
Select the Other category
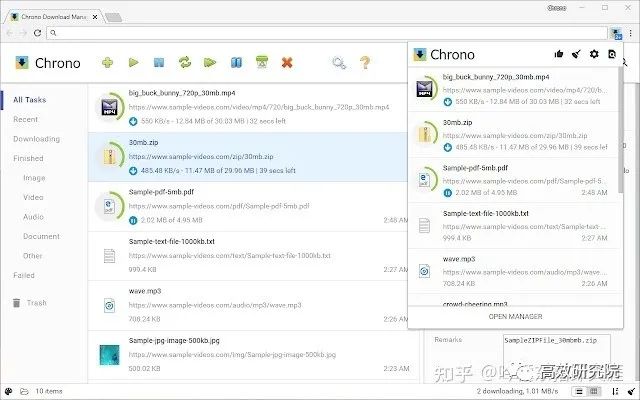coord(33,256)
